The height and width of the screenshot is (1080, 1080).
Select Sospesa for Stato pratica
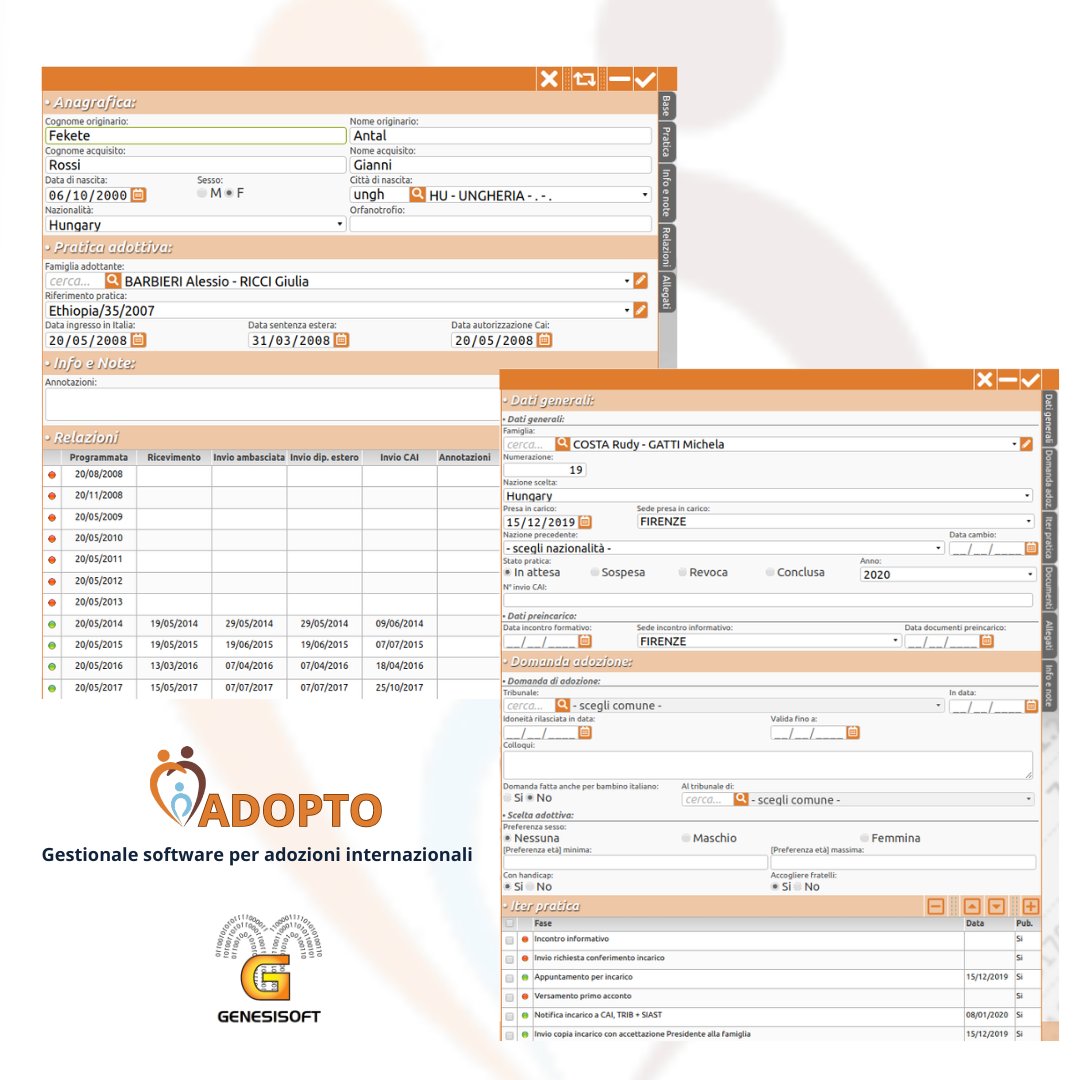pos(594,572)
